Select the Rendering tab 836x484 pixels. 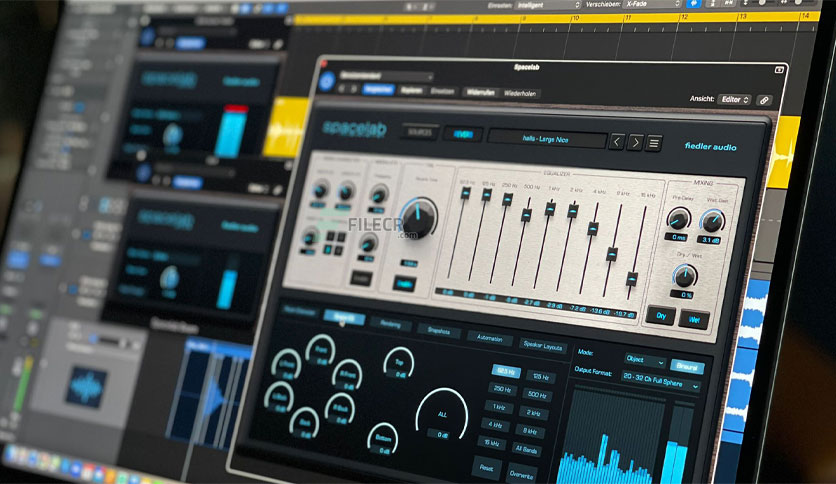pyautogui.click(x=390, y=324)
